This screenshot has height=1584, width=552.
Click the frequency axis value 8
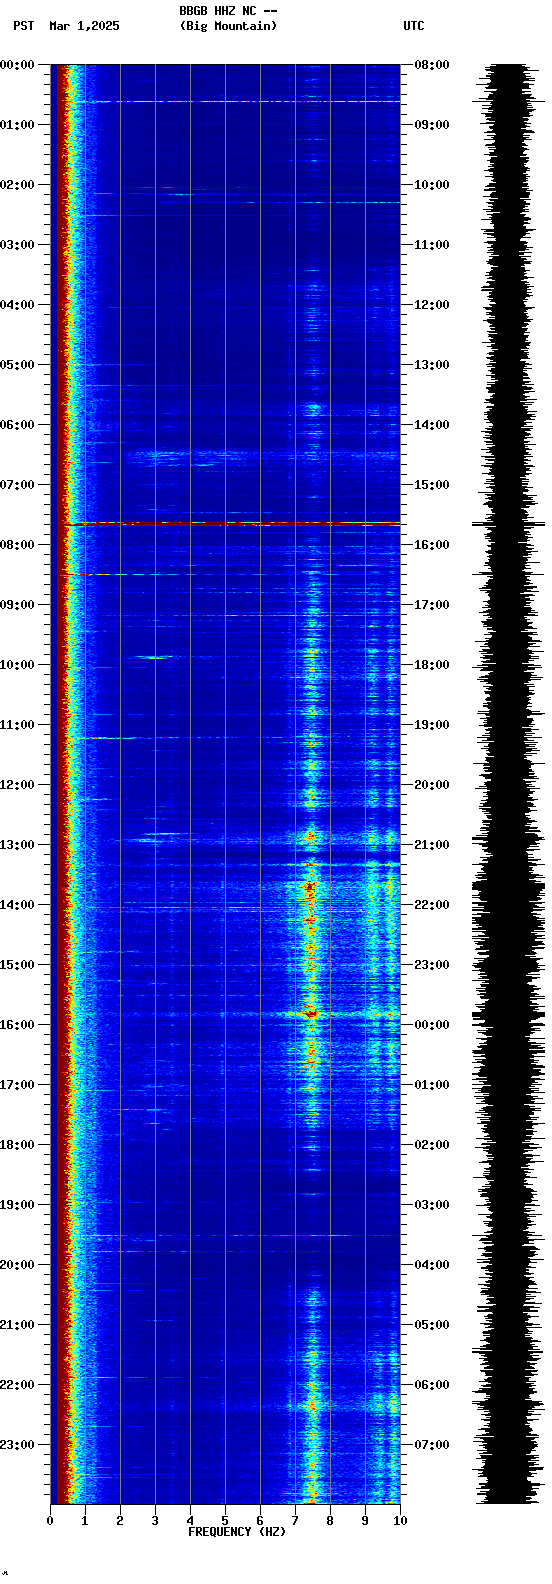[x=330, y=1521]
